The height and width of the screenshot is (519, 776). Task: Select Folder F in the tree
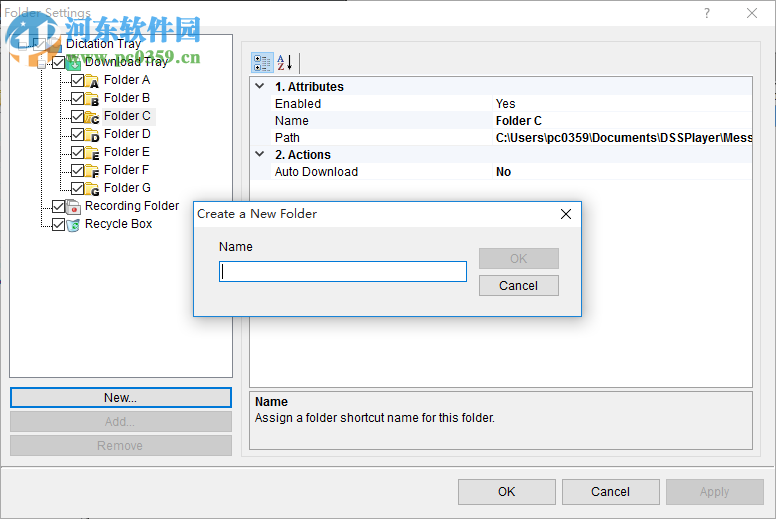[x=126, y=170]
